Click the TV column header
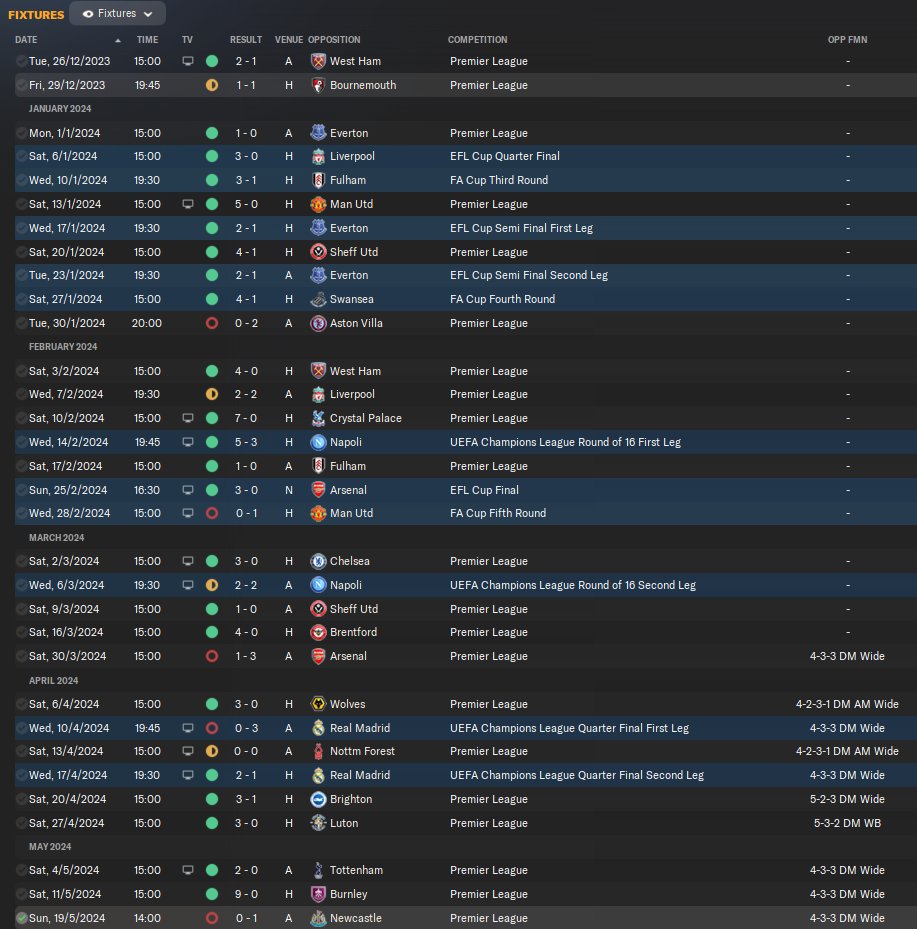 187,40
